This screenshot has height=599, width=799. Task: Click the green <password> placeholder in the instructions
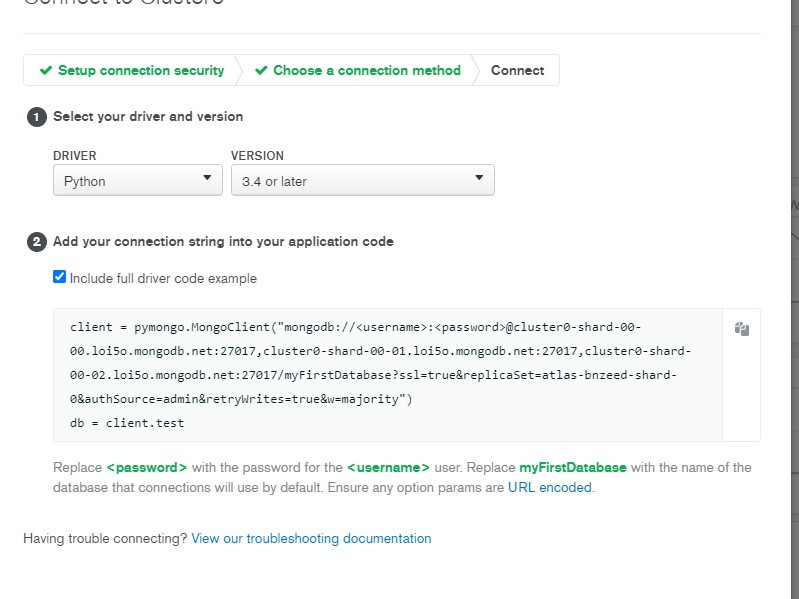coord(147,467)
